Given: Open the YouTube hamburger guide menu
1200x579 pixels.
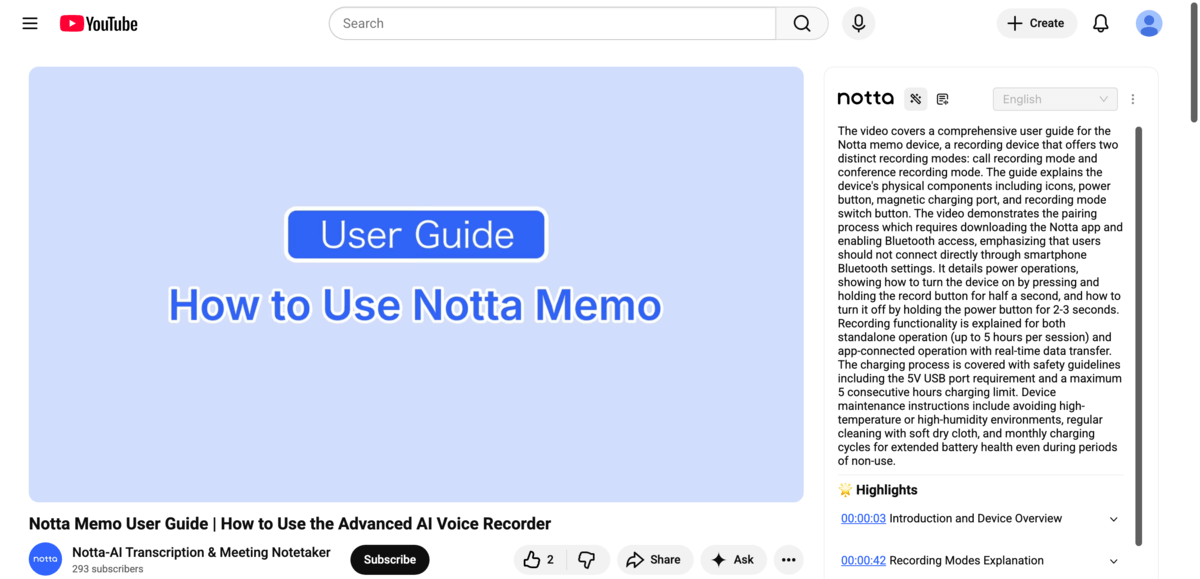Looking at the screenshot, I should tap(30, 23).
